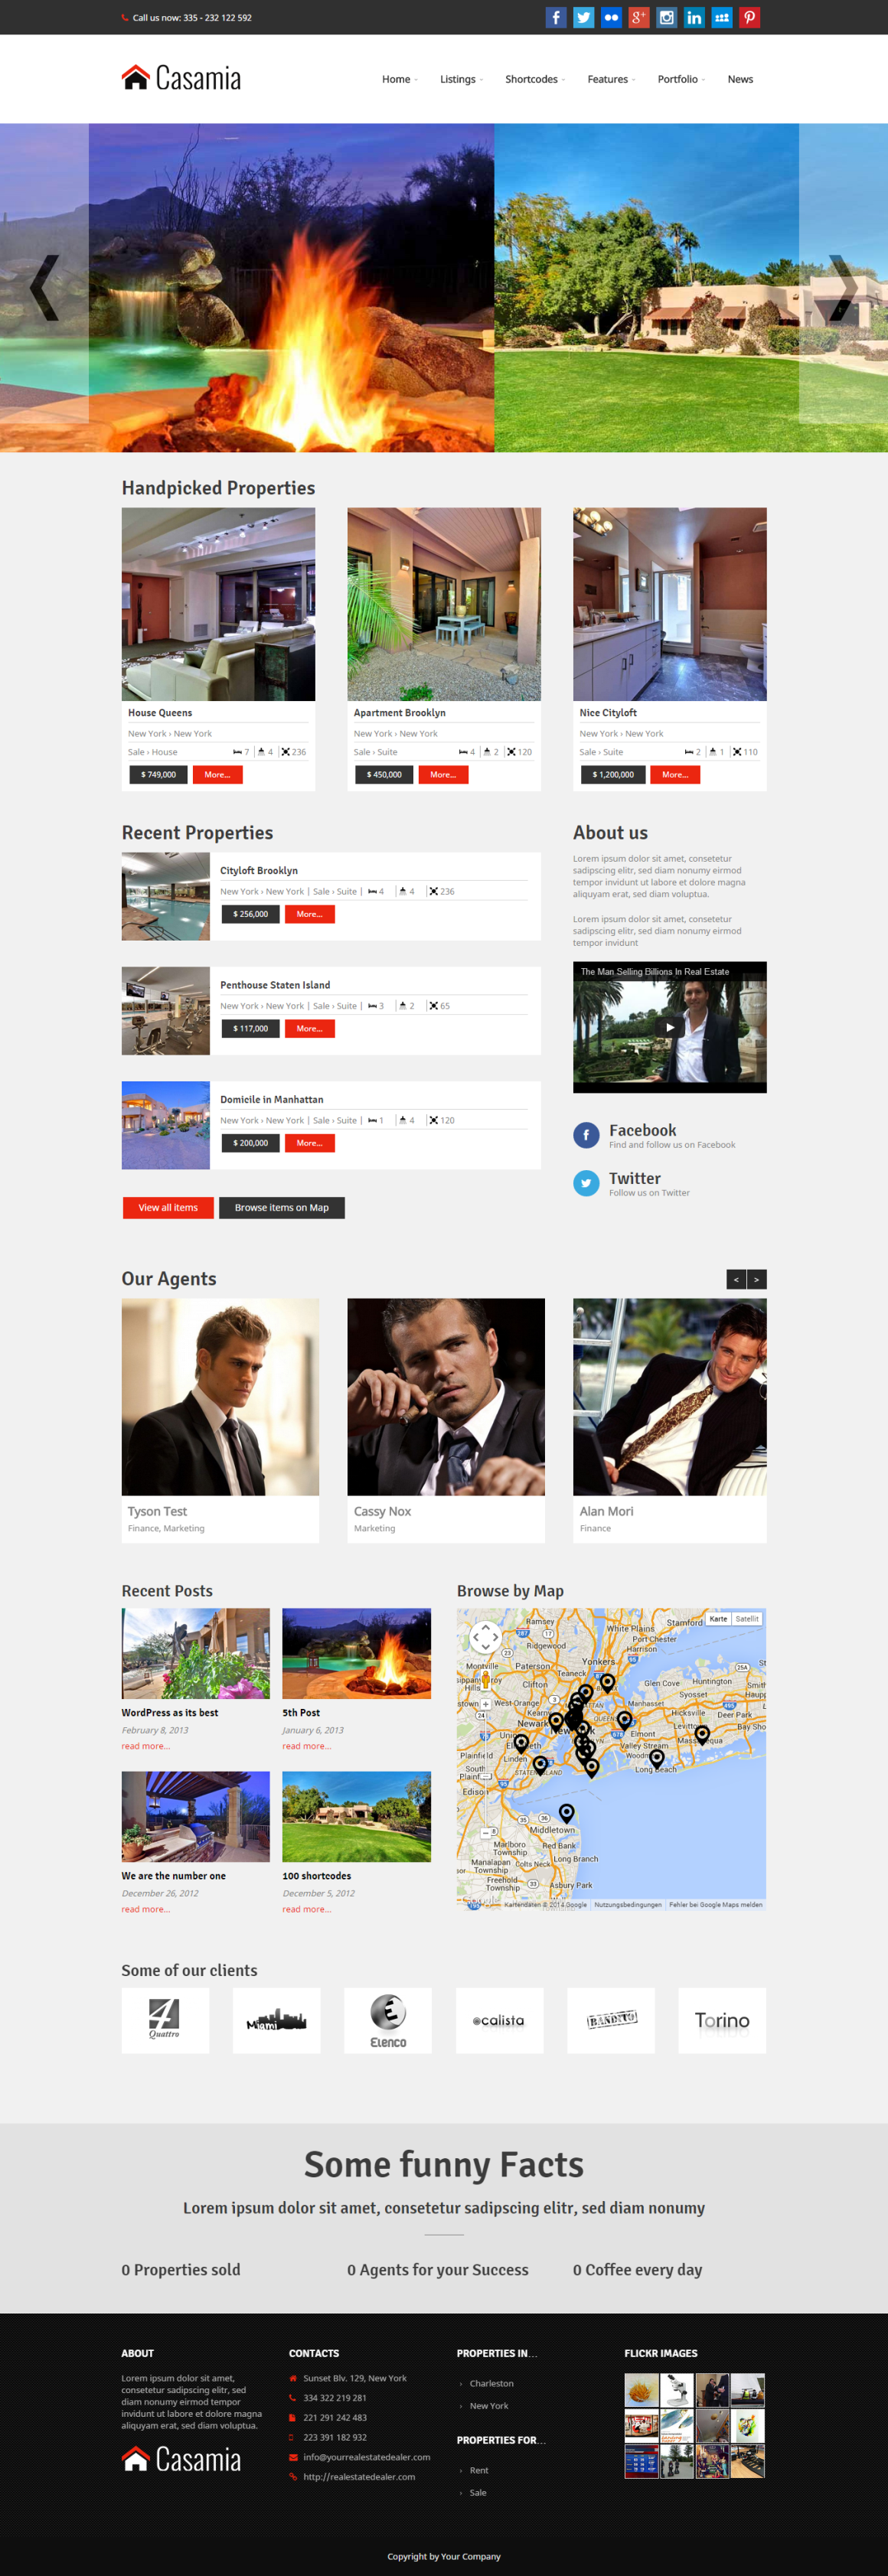Open the Facebook icon in top bar
888x2576 pixels.
point(556,17)
